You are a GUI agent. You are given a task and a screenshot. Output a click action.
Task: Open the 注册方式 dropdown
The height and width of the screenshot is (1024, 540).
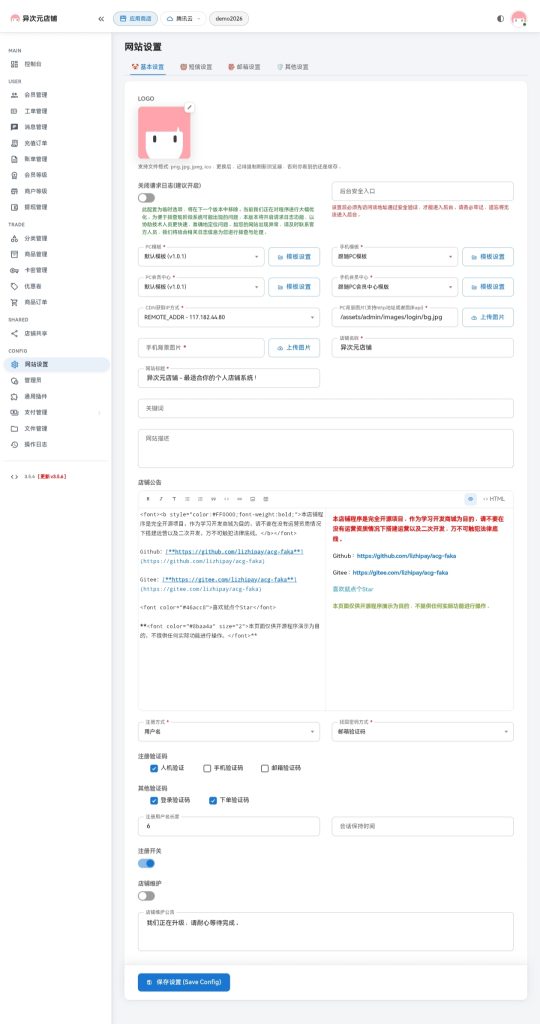pos(229,732)
